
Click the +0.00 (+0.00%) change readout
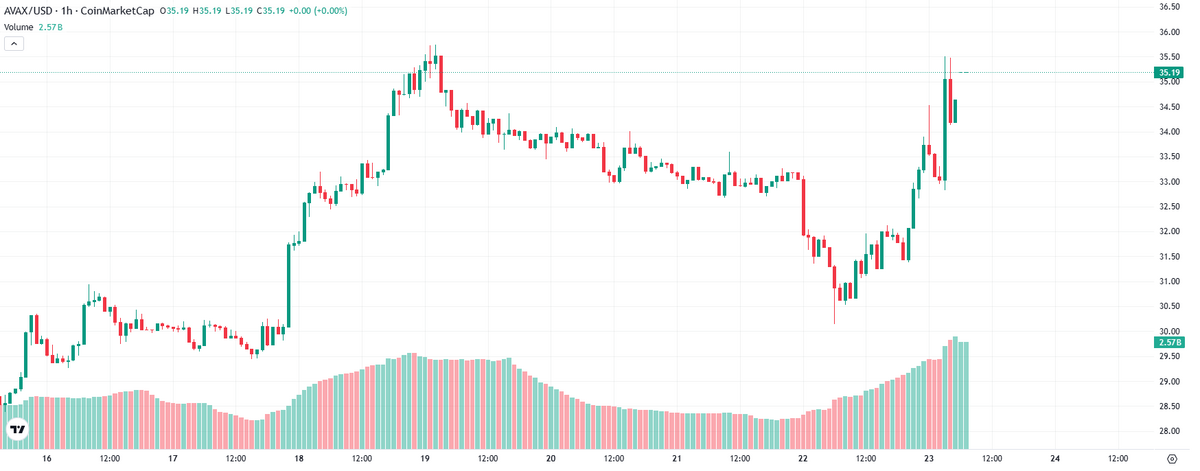[x=319, y=12]
